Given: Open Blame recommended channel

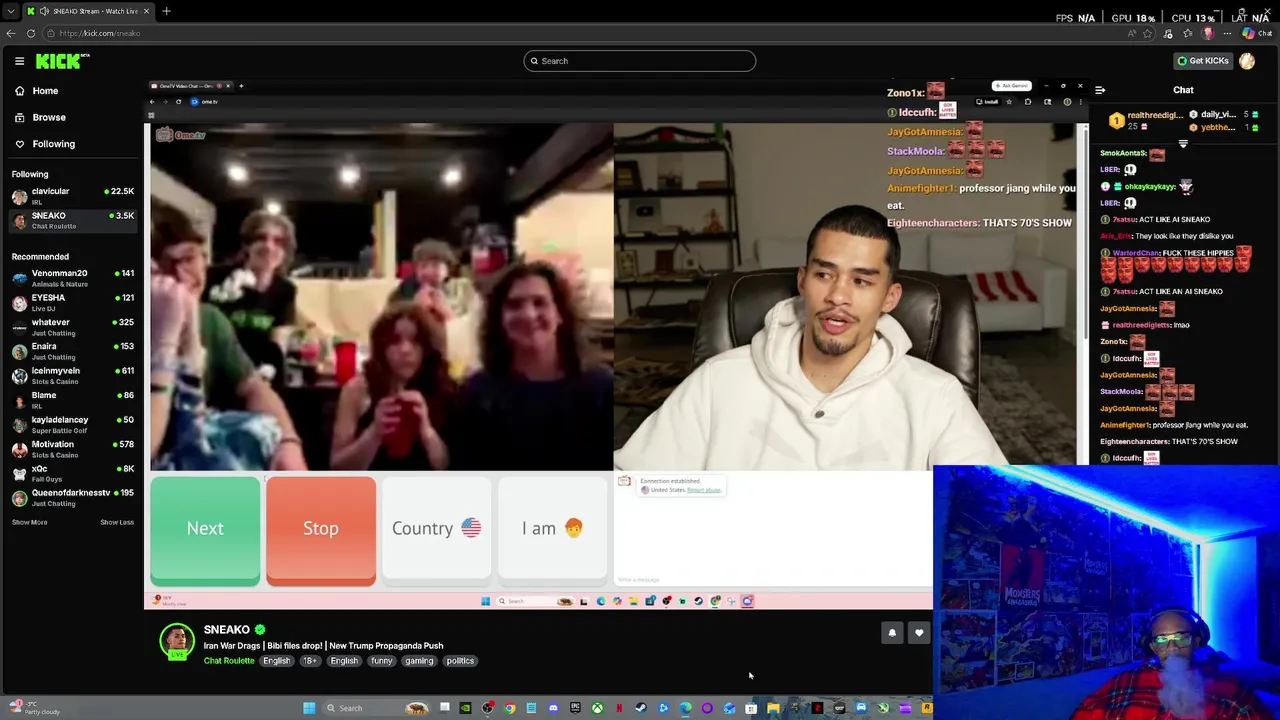Looking at the screenshot, I should coord(72,400).
